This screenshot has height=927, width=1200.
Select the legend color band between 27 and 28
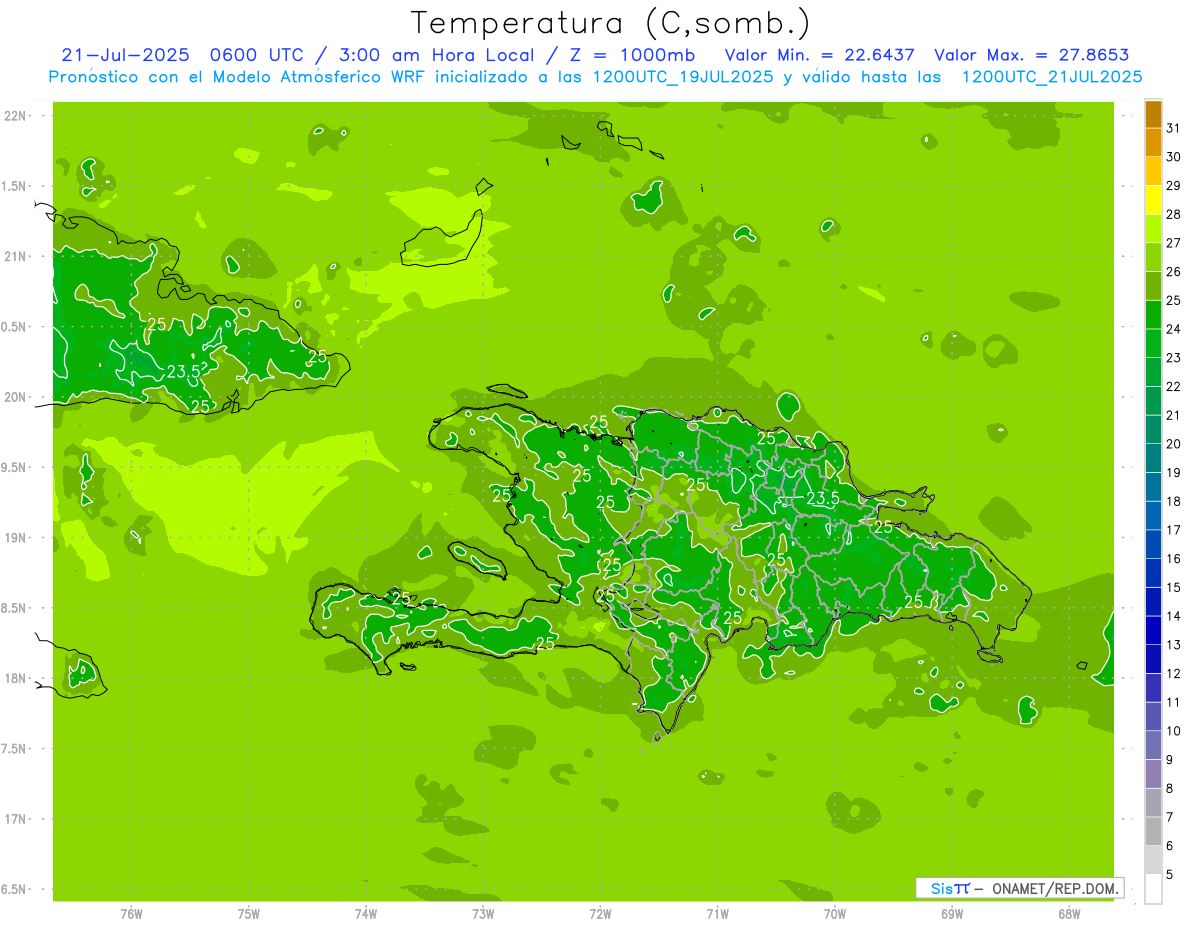point(1153,228)
